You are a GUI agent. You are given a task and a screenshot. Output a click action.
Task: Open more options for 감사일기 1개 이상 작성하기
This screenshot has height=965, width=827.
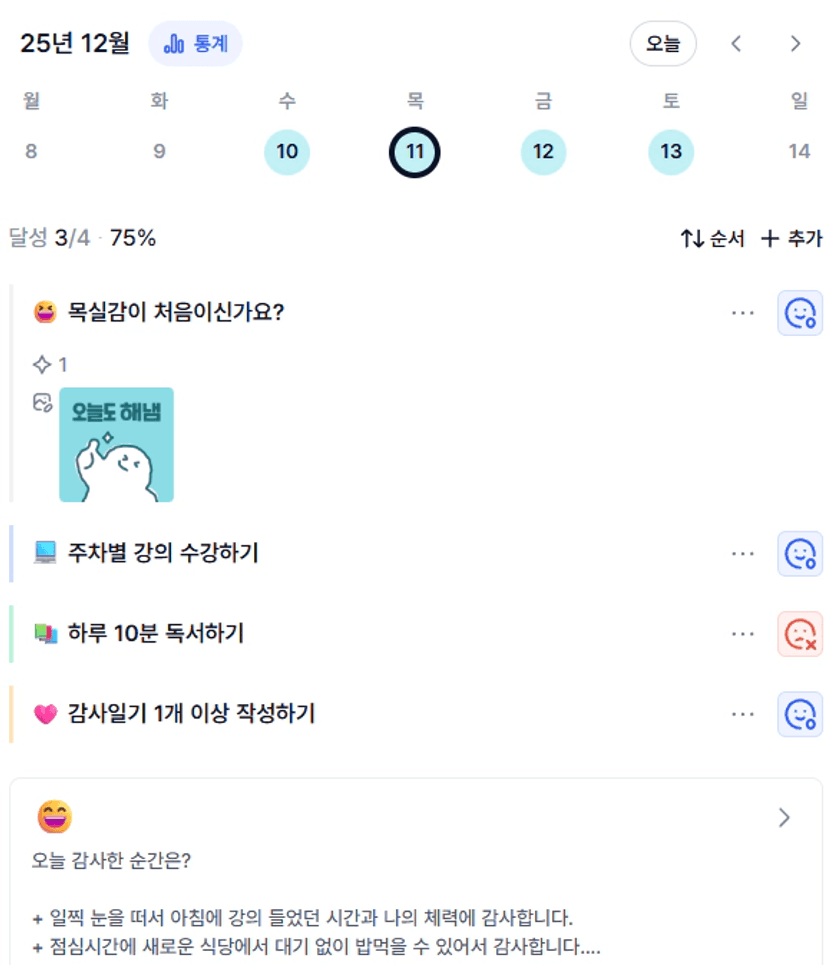pos(742,714)
